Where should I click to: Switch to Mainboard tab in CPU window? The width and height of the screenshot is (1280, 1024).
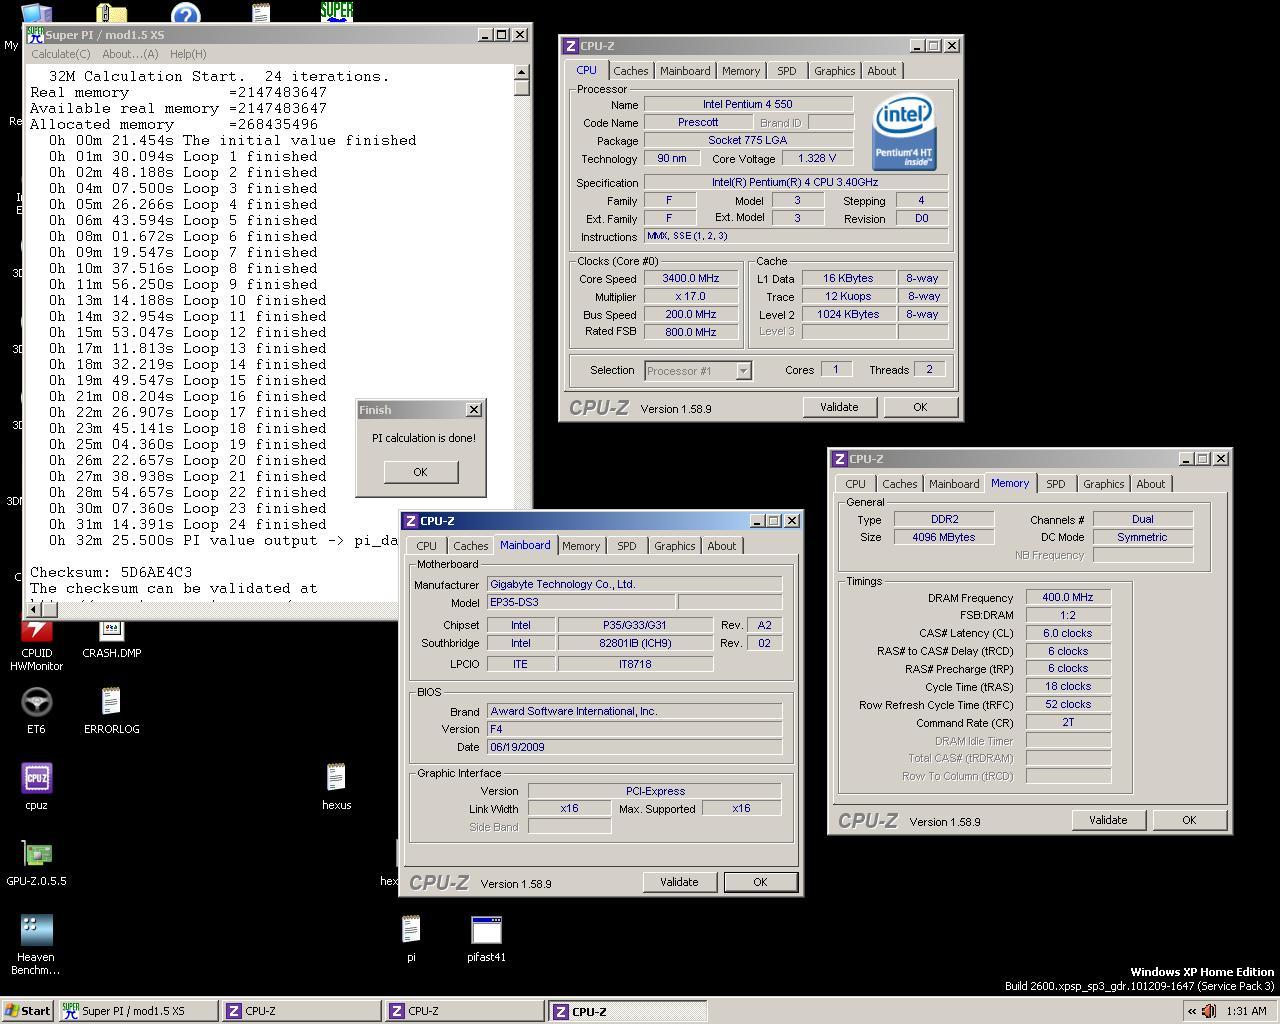(685, 71)
